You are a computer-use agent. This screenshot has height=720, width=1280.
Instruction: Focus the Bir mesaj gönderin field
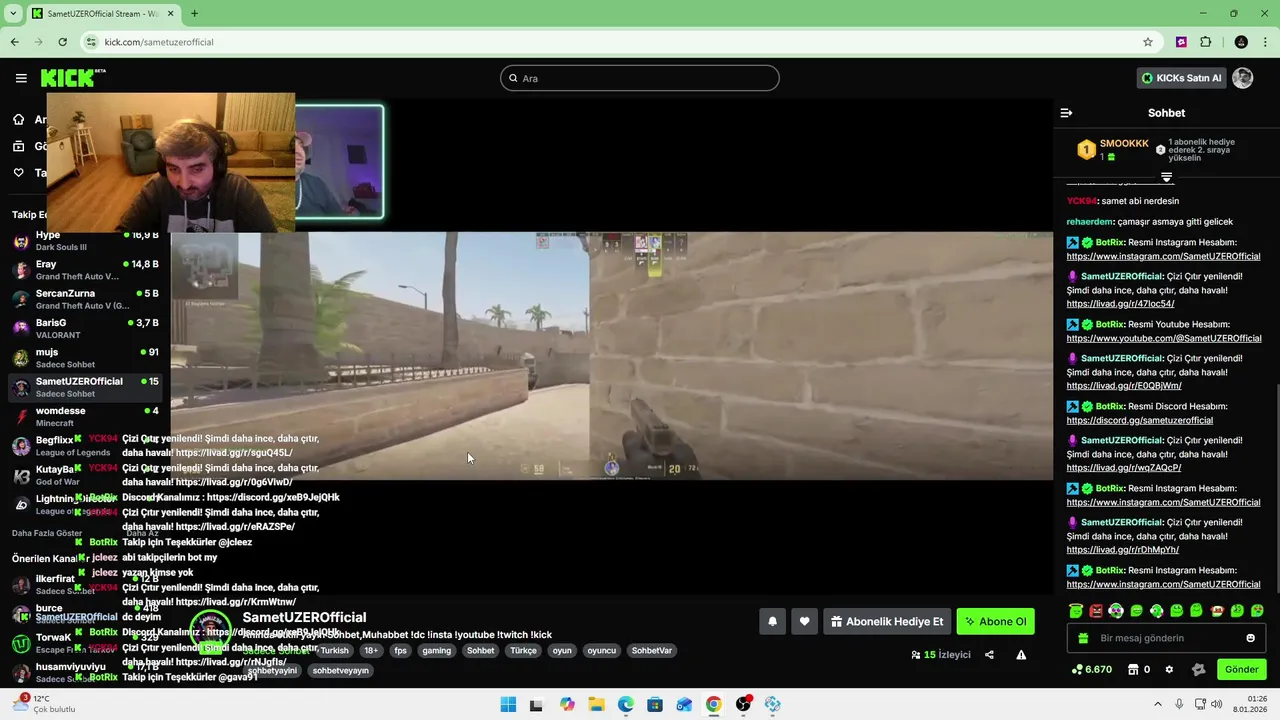(1165, 638)
